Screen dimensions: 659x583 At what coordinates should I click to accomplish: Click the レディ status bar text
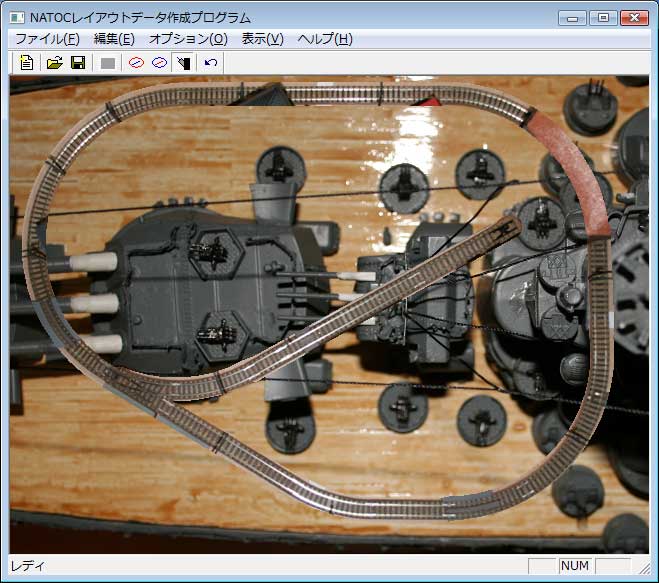point(27,566)
